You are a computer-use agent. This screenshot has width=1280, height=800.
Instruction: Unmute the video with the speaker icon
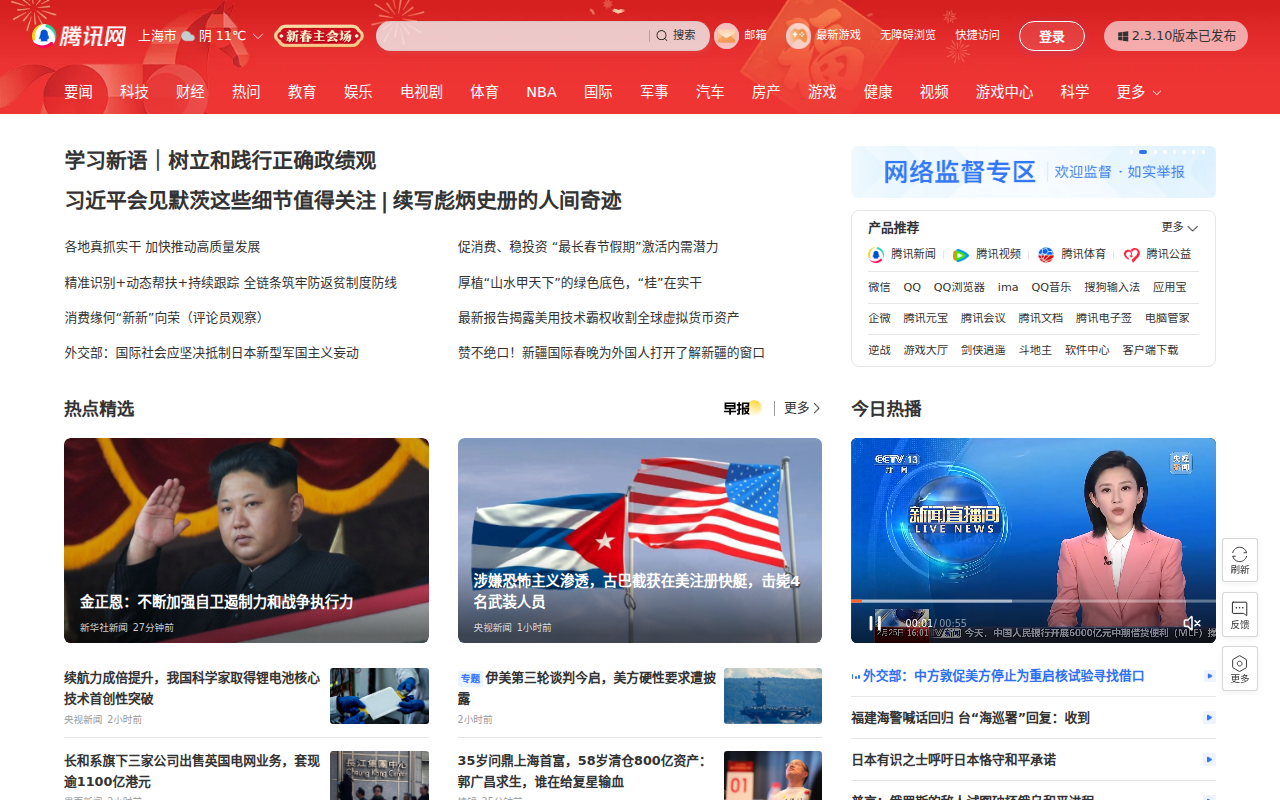pos(1191,623)
